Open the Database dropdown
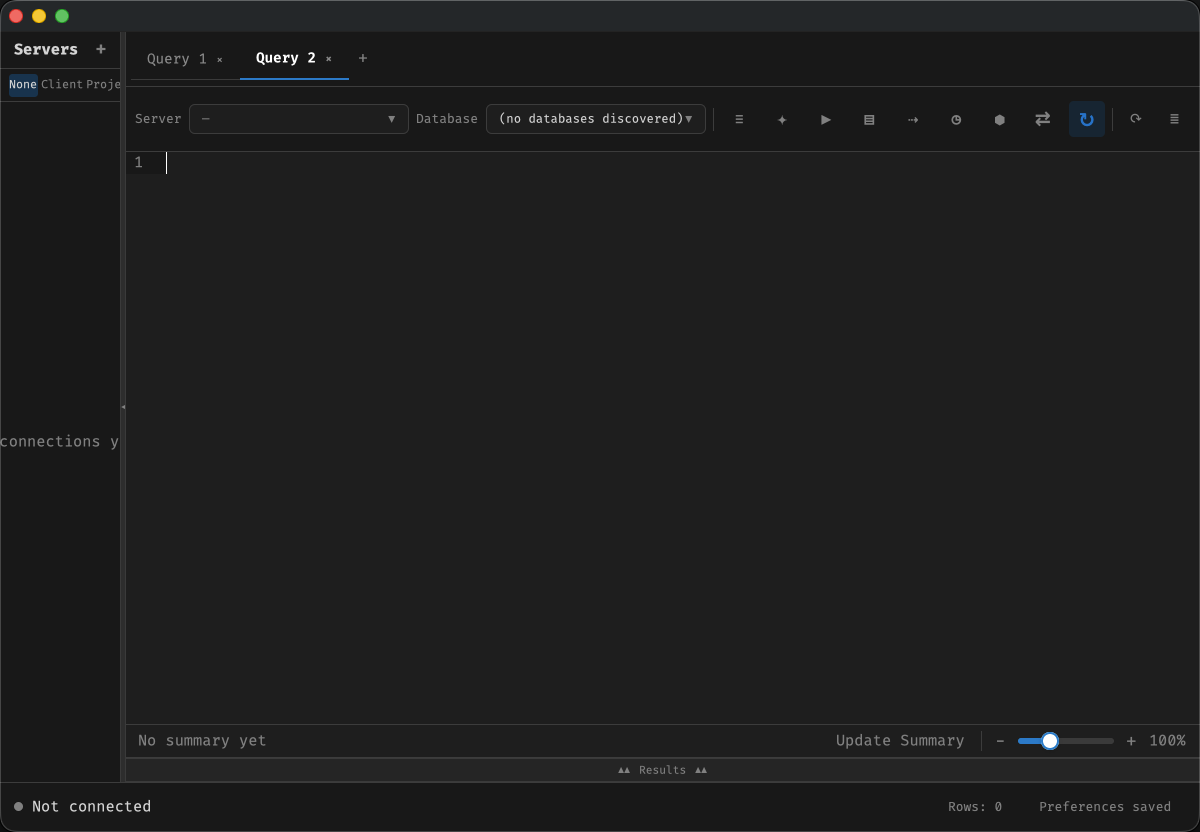Viewport: 1200px width, 832px height. pyautogui.click(x=596, y=119)
